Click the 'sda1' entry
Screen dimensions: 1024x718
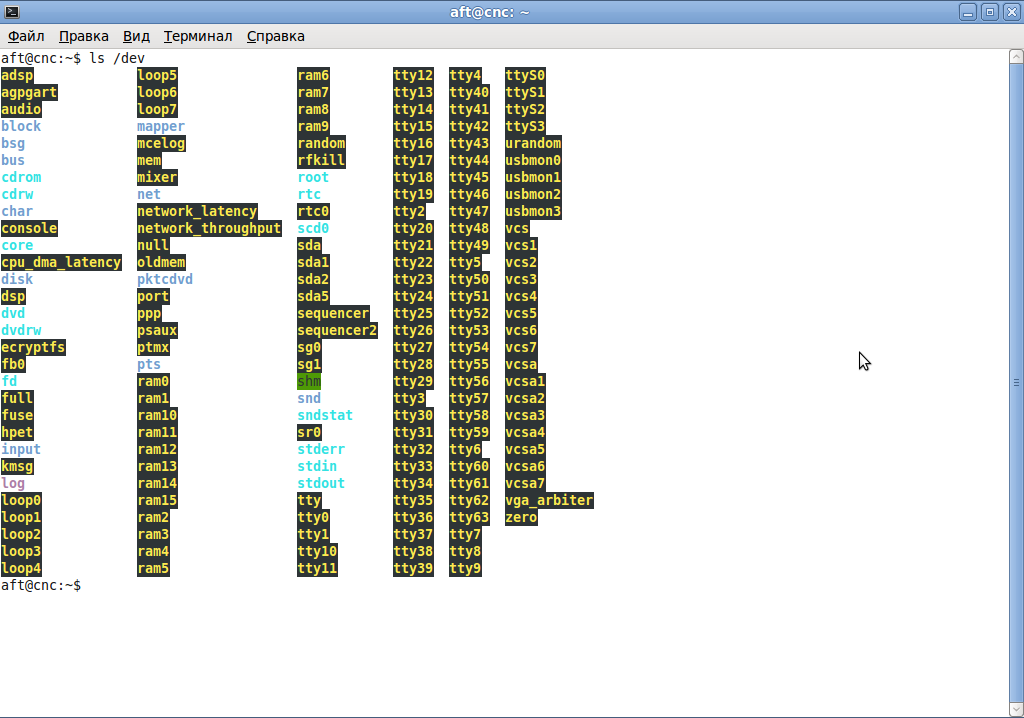[313, 262]
